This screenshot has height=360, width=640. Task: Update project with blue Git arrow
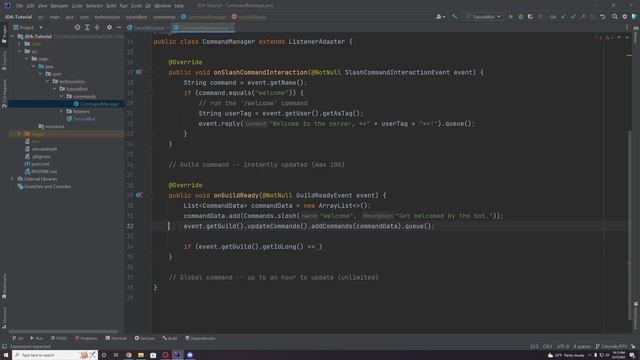[564, 17]
